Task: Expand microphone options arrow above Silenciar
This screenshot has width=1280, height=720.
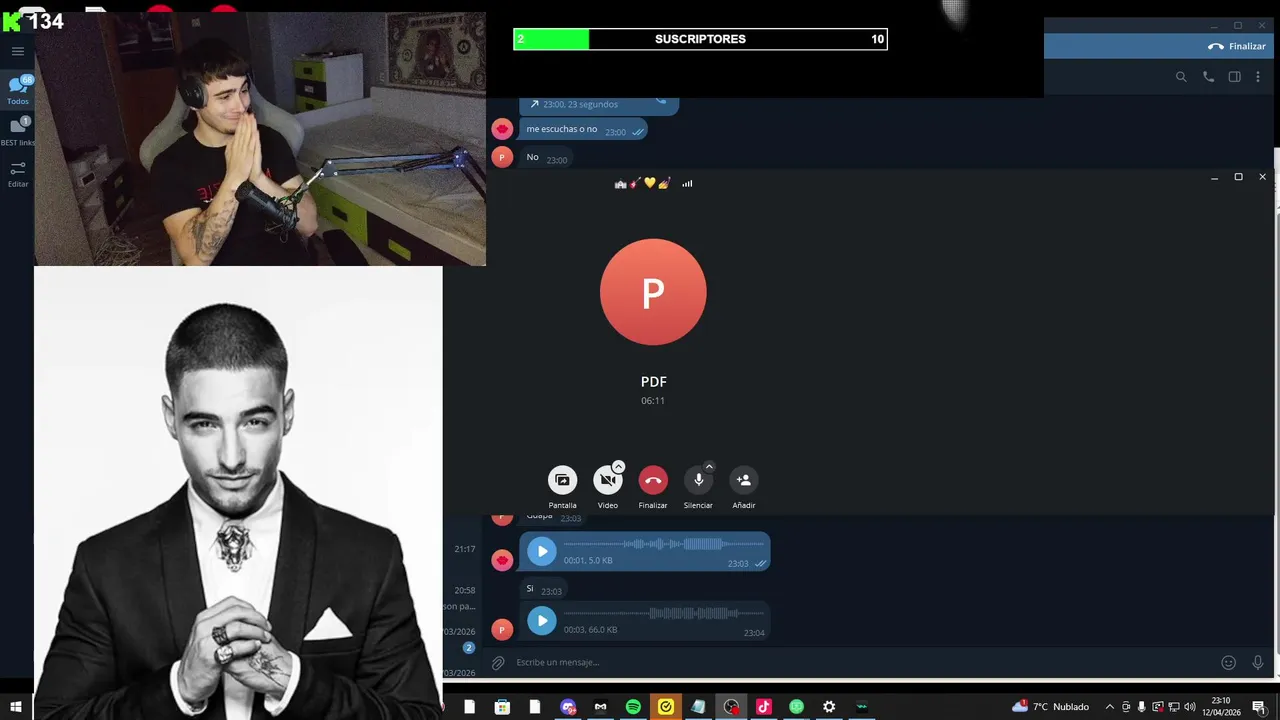Action: 709,467
